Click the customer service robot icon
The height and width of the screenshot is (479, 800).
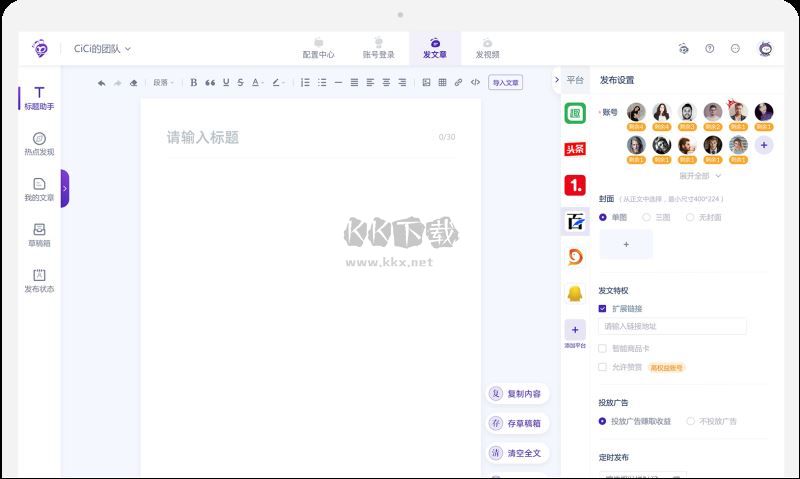pyautogui.click(x=684, y=48)
